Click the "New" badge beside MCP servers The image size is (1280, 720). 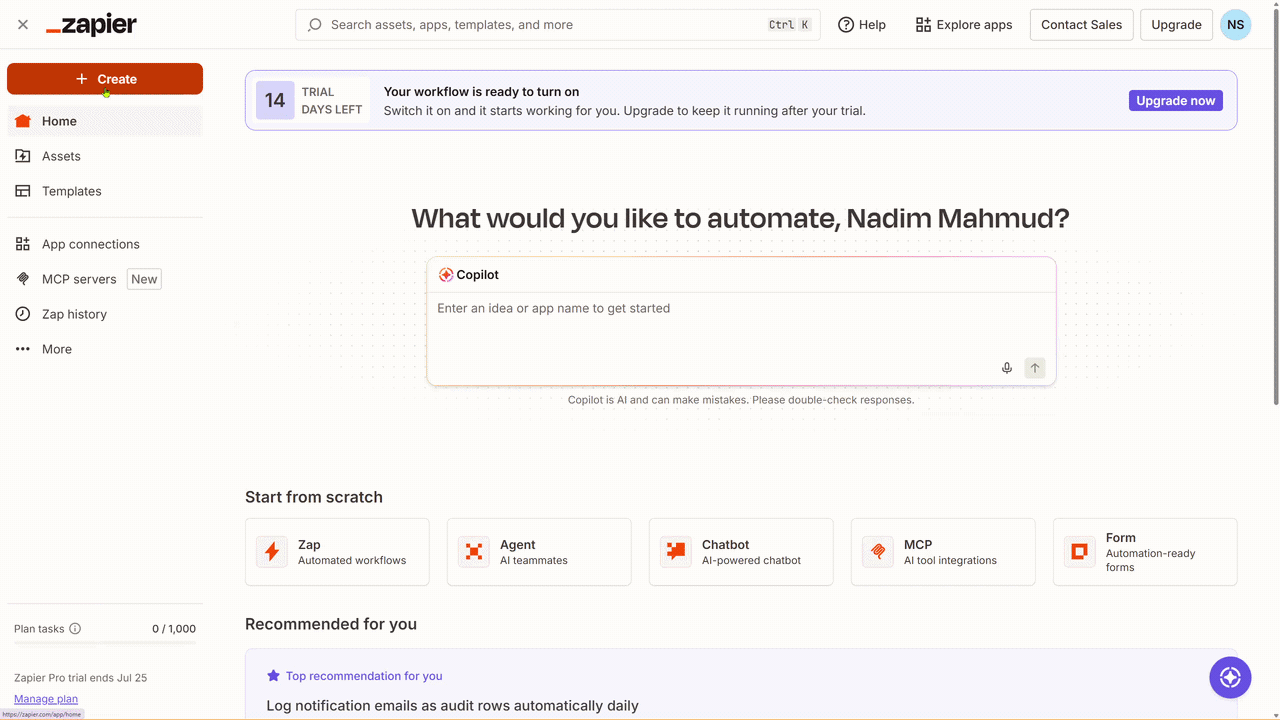tap(144, 279)
